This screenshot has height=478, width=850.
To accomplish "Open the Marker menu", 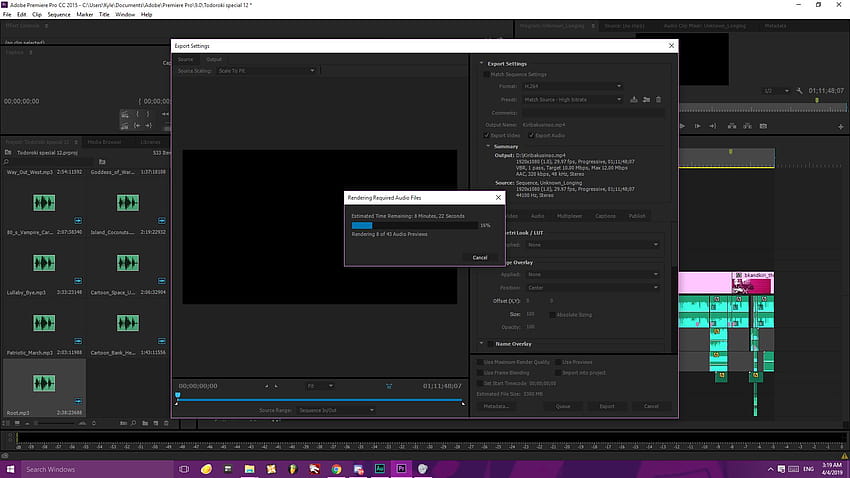I will [x=85, y=15].
